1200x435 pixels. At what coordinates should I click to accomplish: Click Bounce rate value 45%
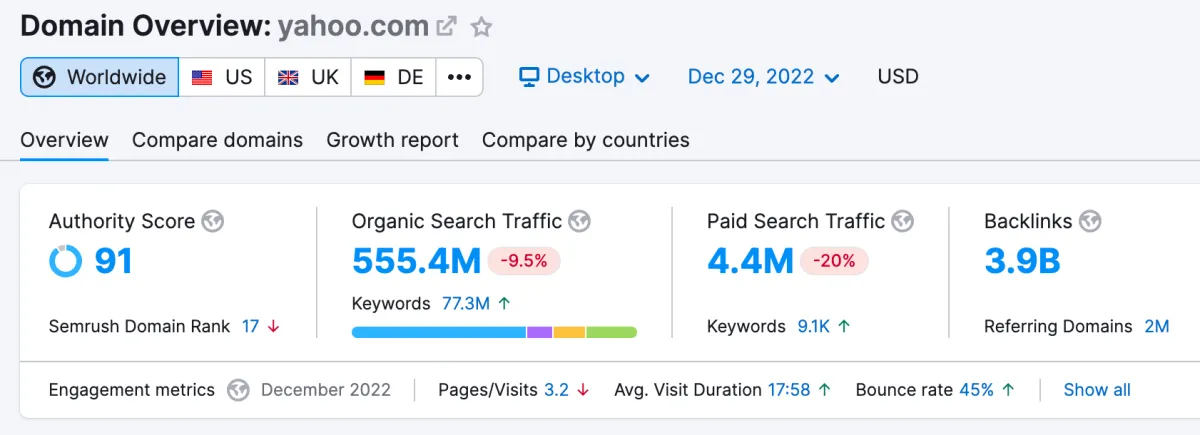976,390
